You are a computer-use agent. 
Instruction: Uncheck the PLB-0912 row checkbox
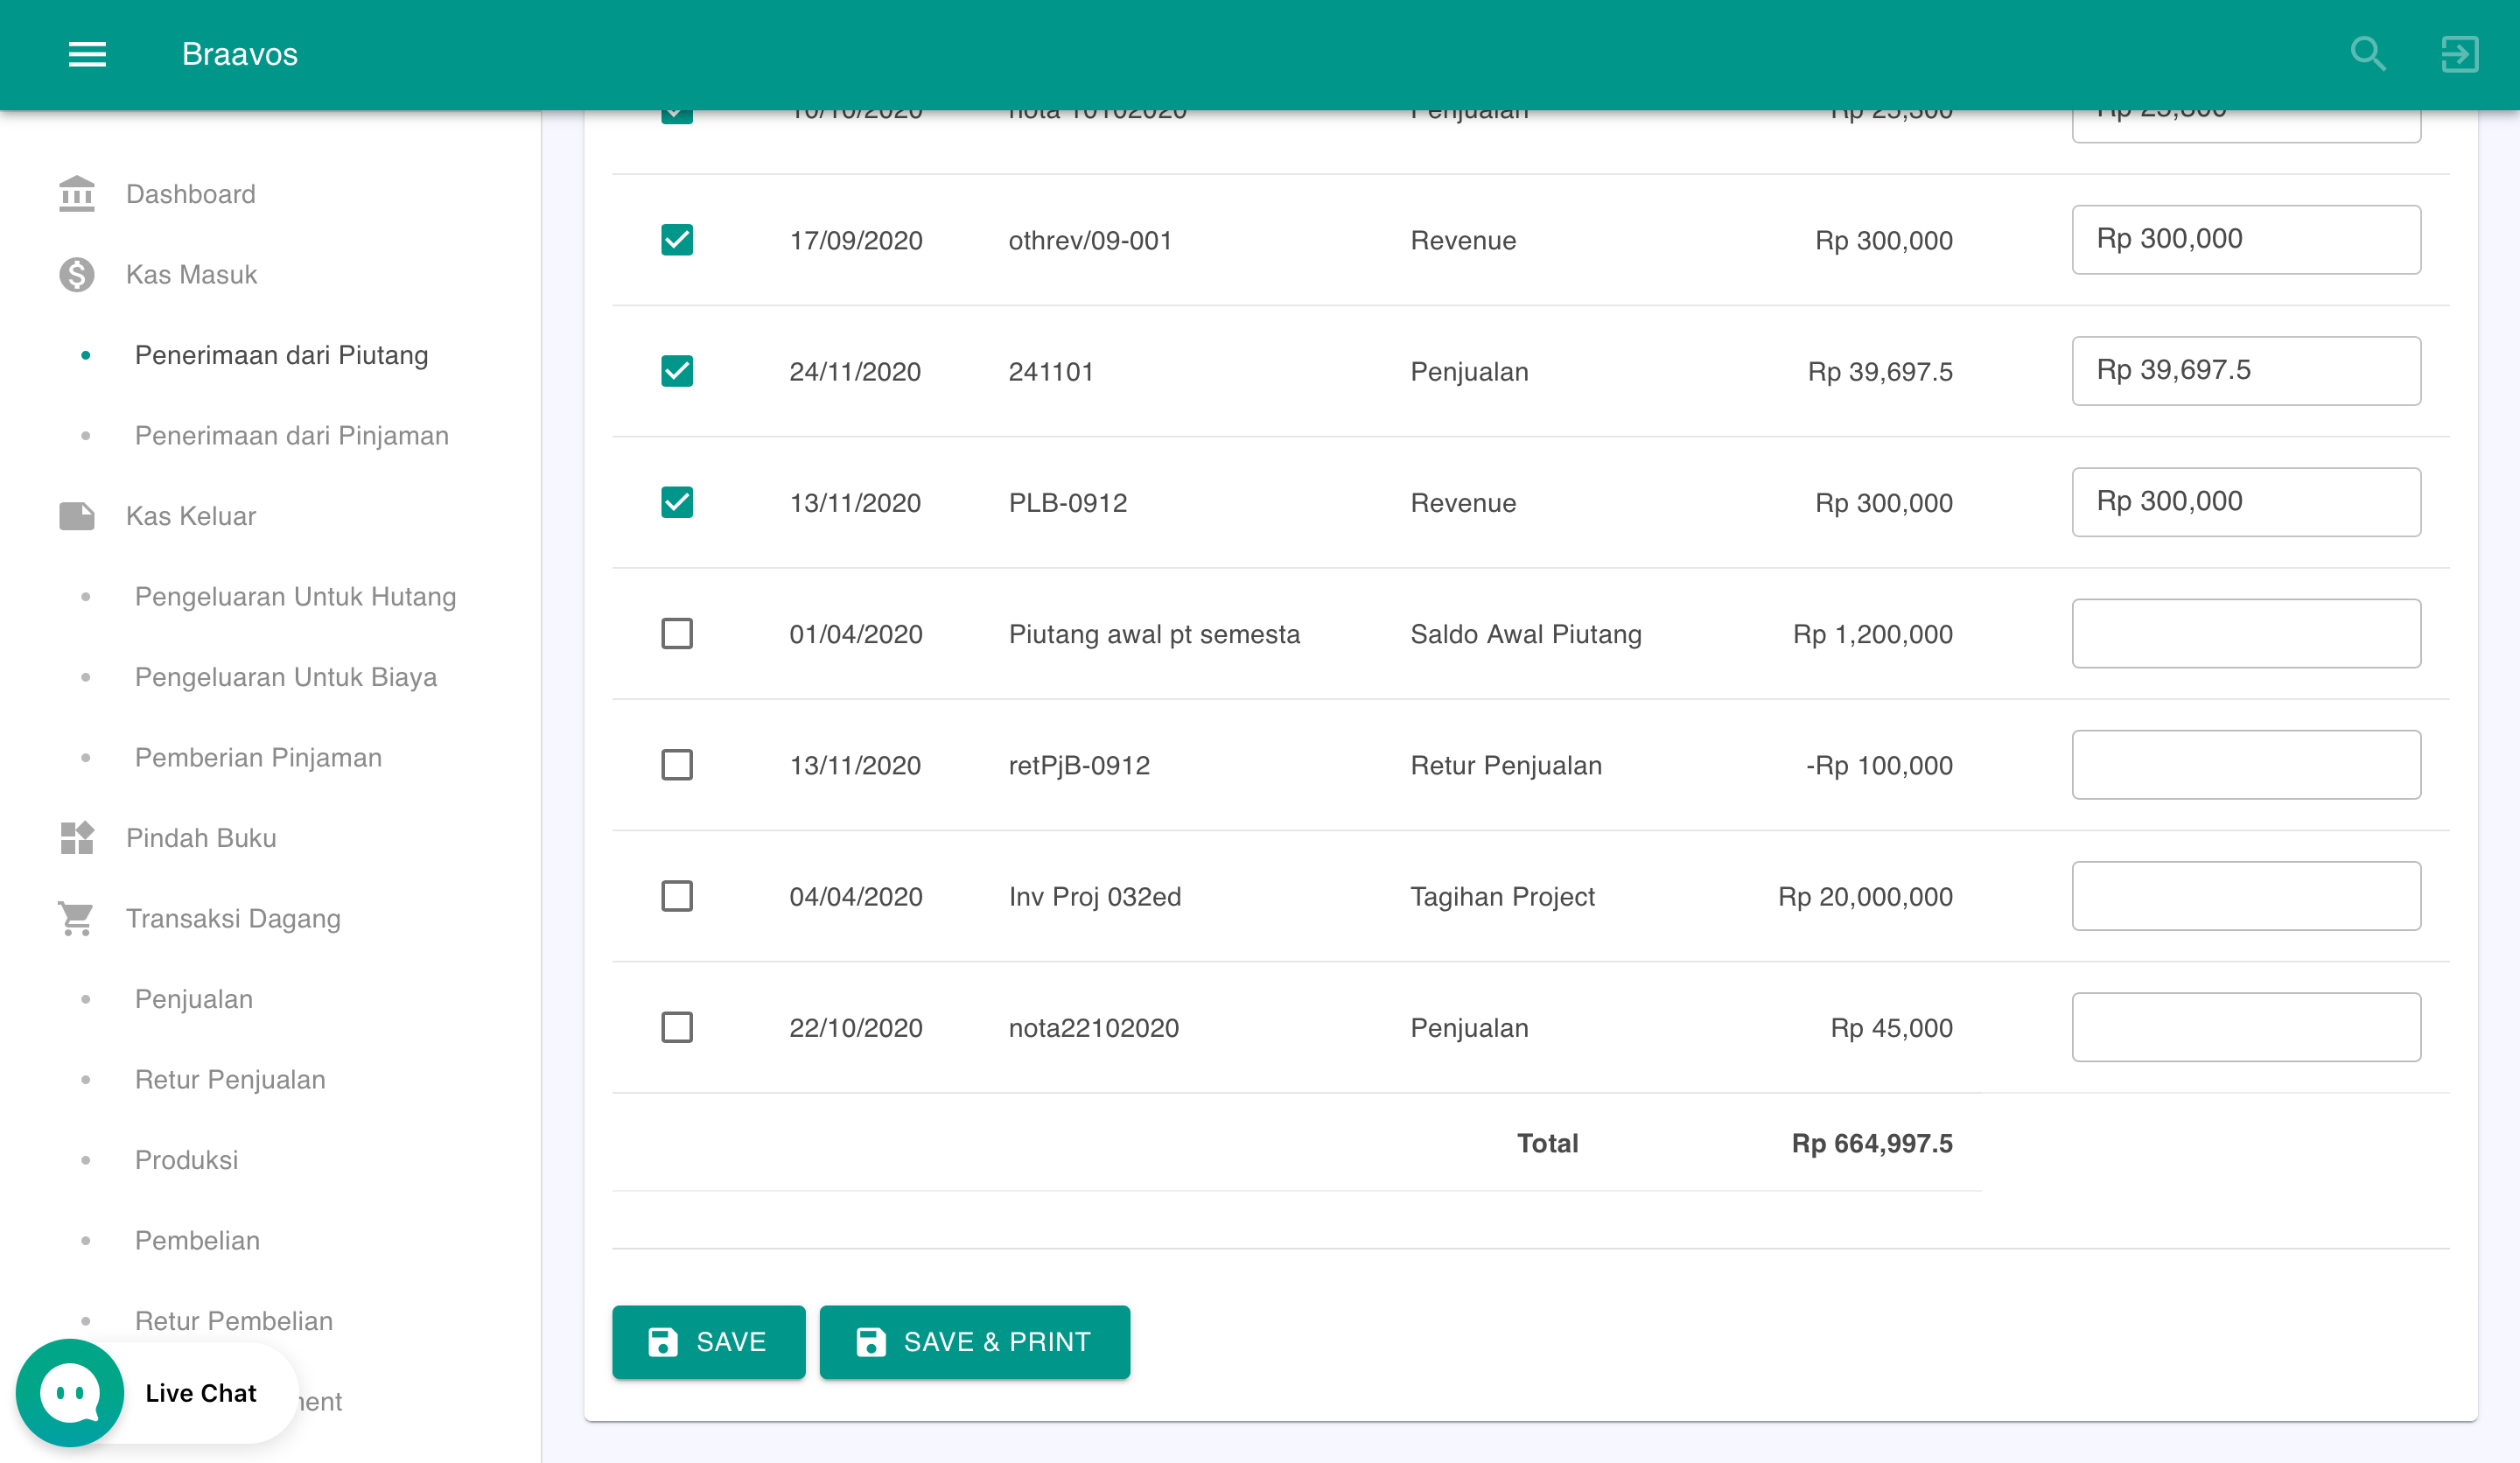pyautogui.click(x=677, y=502)
